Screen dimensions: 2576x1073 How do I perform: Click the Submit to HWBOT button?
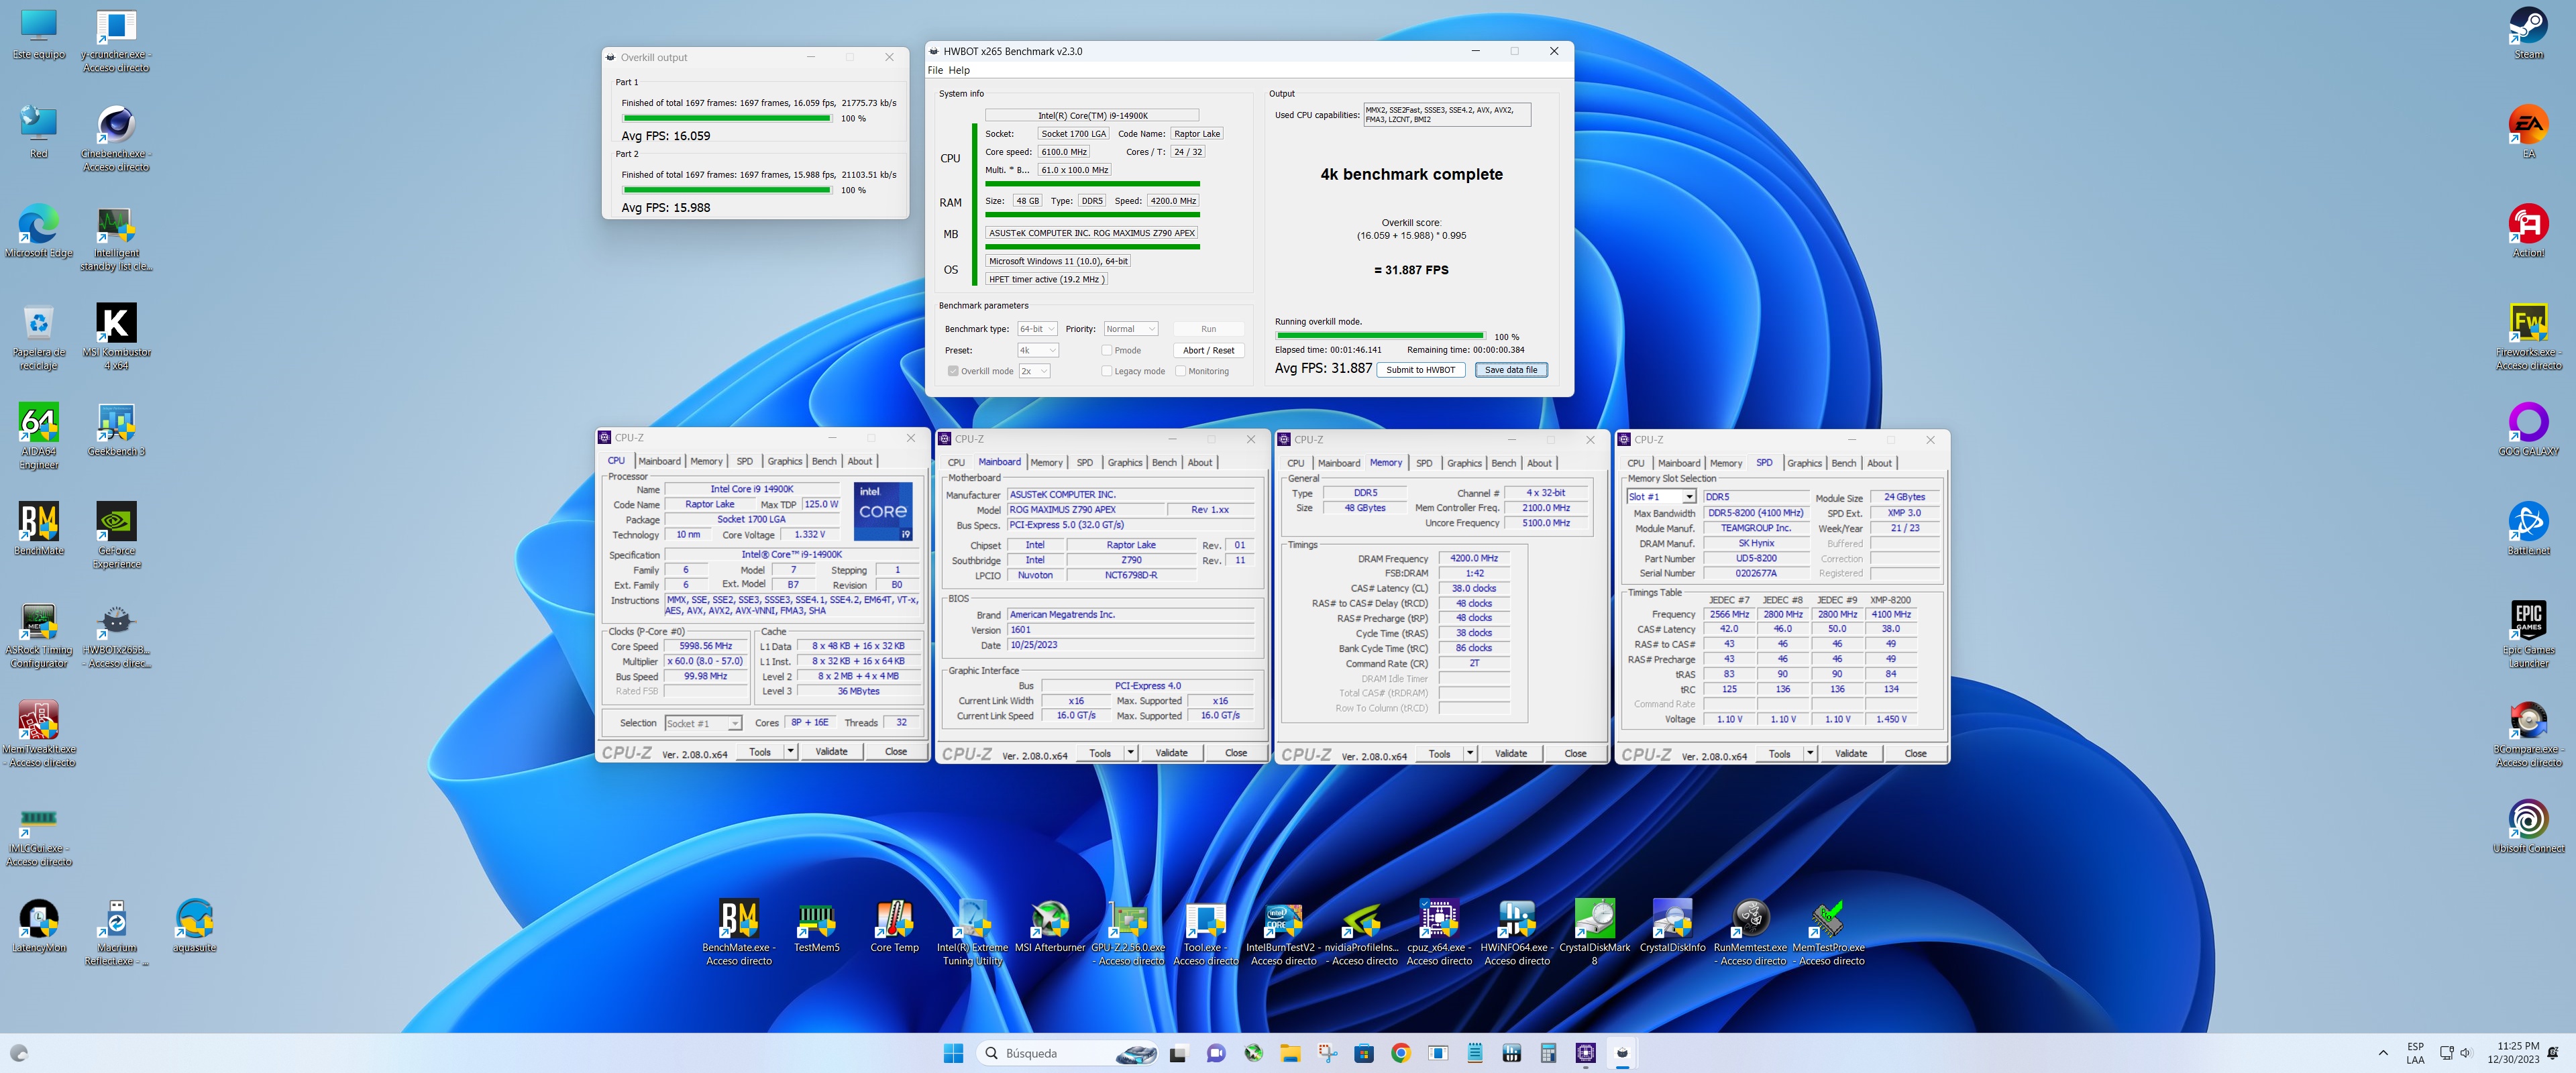1420,370
